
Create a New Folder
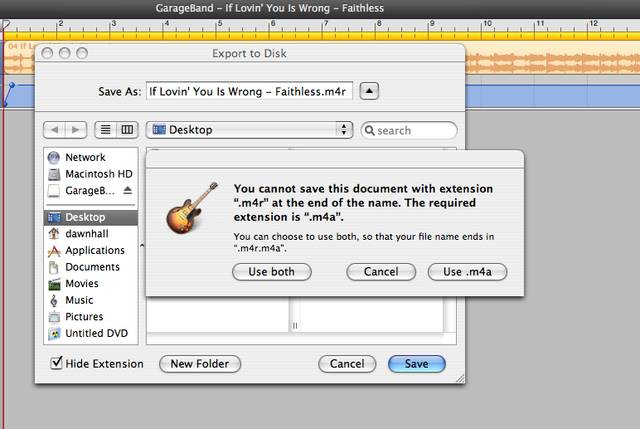[200, 364]
